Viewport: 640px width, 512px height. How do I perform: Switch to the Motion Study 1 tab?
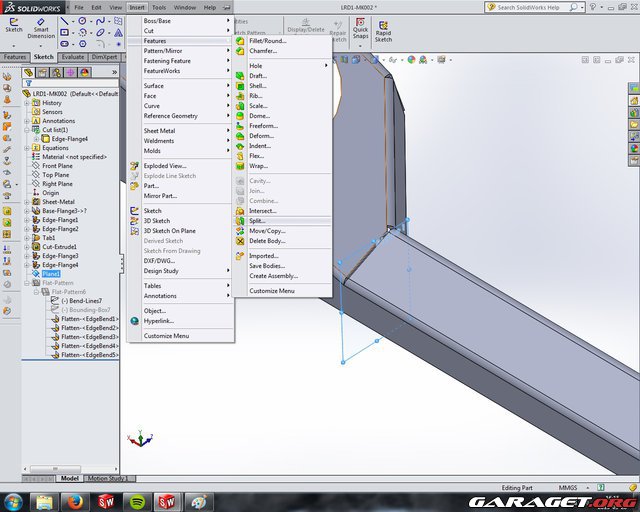click(x=106, y=478)
